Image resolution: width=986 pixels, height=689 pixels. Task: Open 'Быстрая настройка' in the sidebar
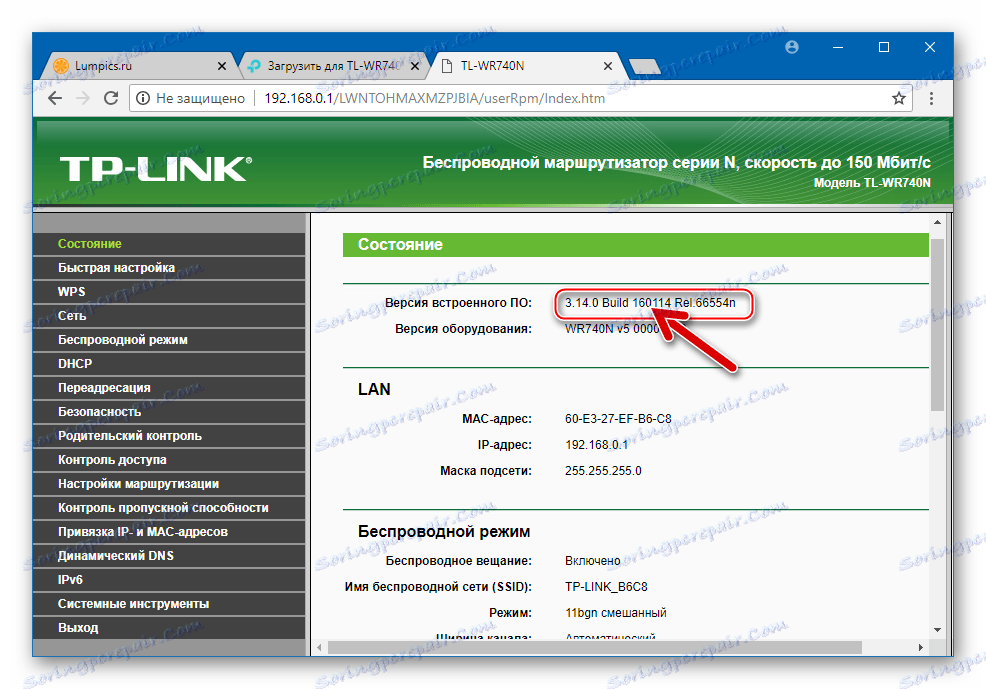(x=169, y=268)
